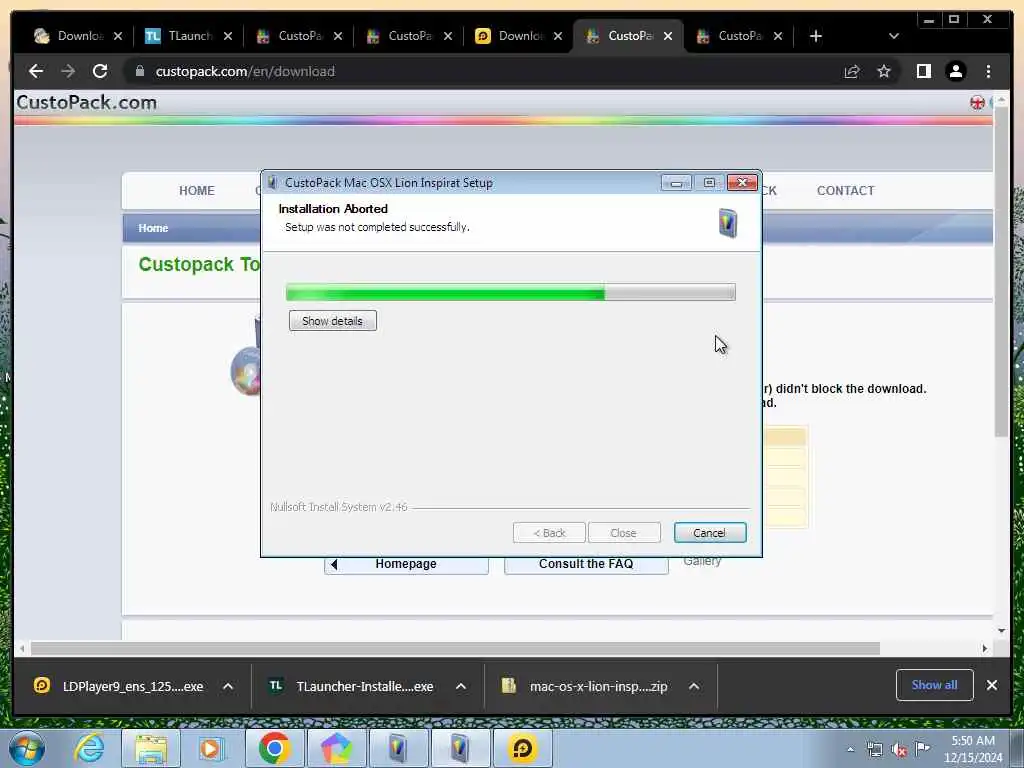Click the Consult the FAQ button
Viewport: 1024px width, 768px height.
[586, 564]
